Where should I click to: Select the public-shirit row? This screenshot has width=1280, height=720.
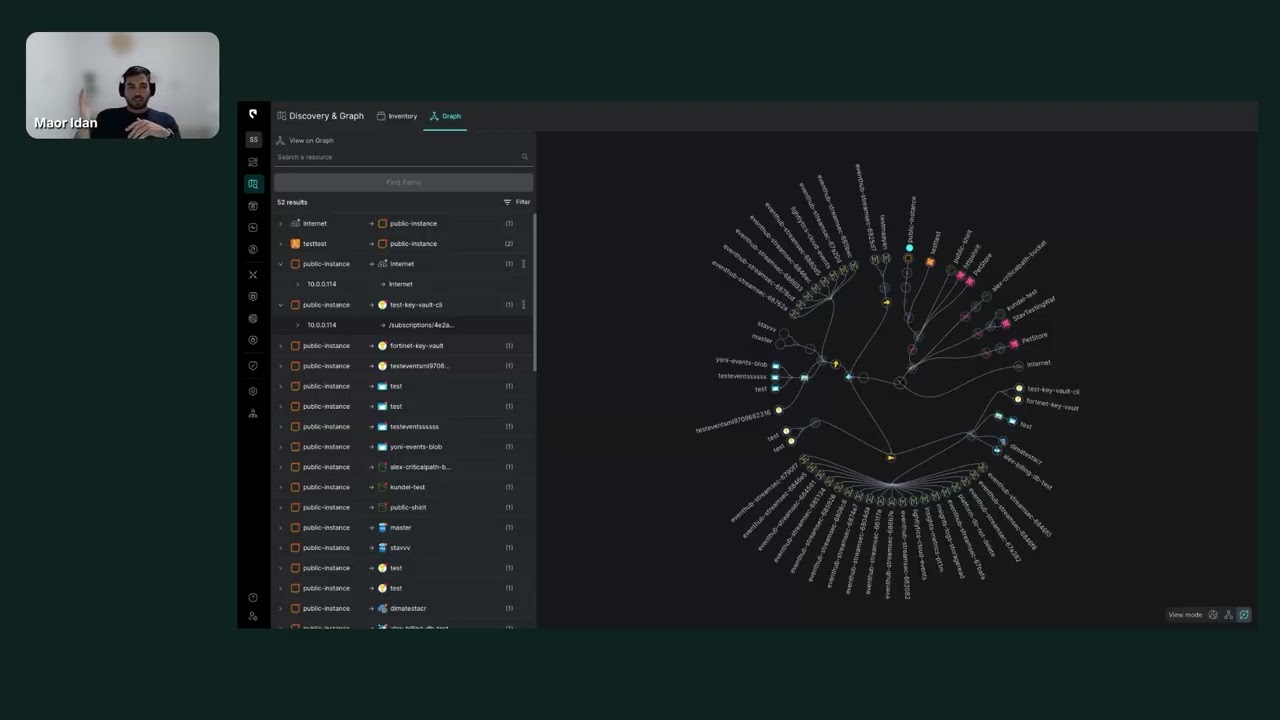click(403, 507)
